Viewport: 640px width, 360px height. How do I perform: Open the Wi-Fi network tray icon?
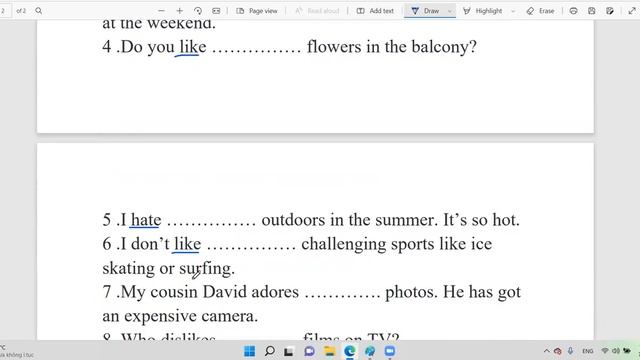605,351
